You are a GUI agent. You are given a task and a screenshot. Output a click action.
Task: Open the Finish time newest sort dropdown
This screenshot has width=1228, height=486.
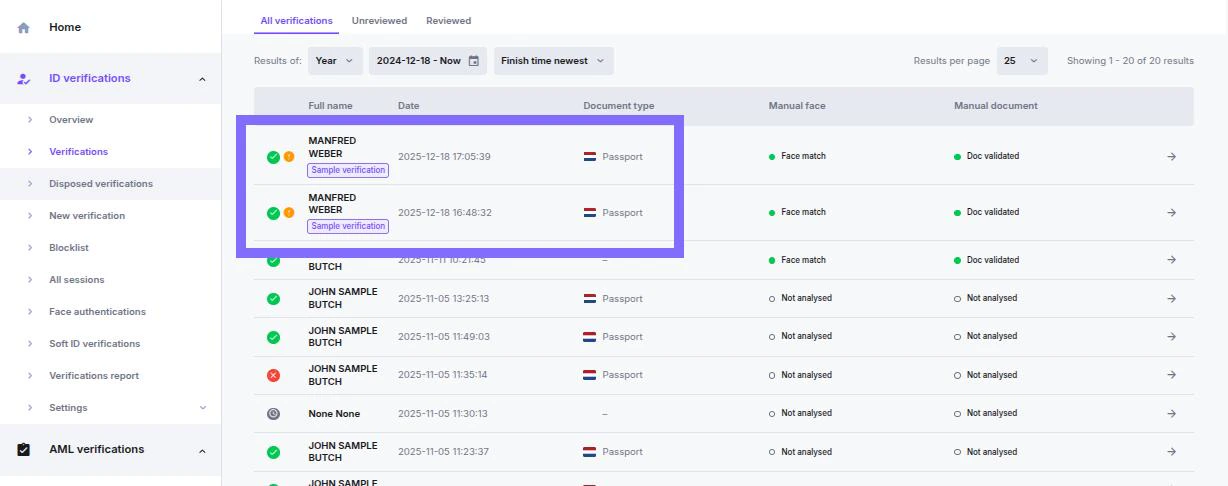(x=554, y=61)
